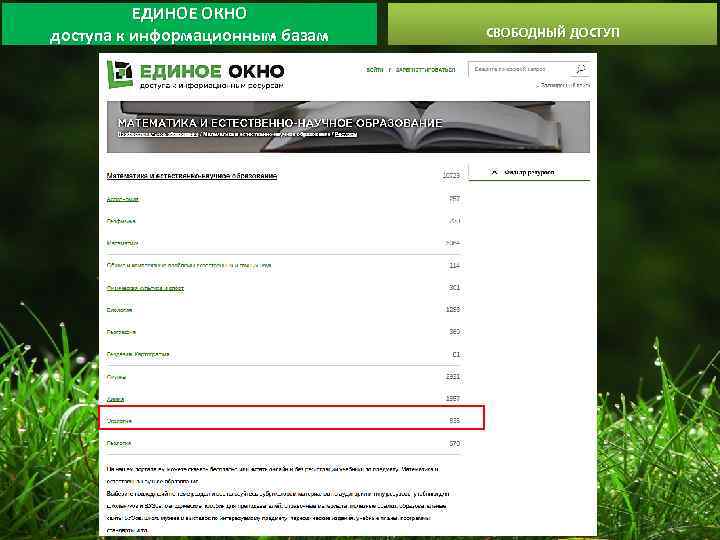This screenshot has height=540, width=720.
Task: Open the Общие и комплексные проблемы category
Action: [x=189, y=265]
